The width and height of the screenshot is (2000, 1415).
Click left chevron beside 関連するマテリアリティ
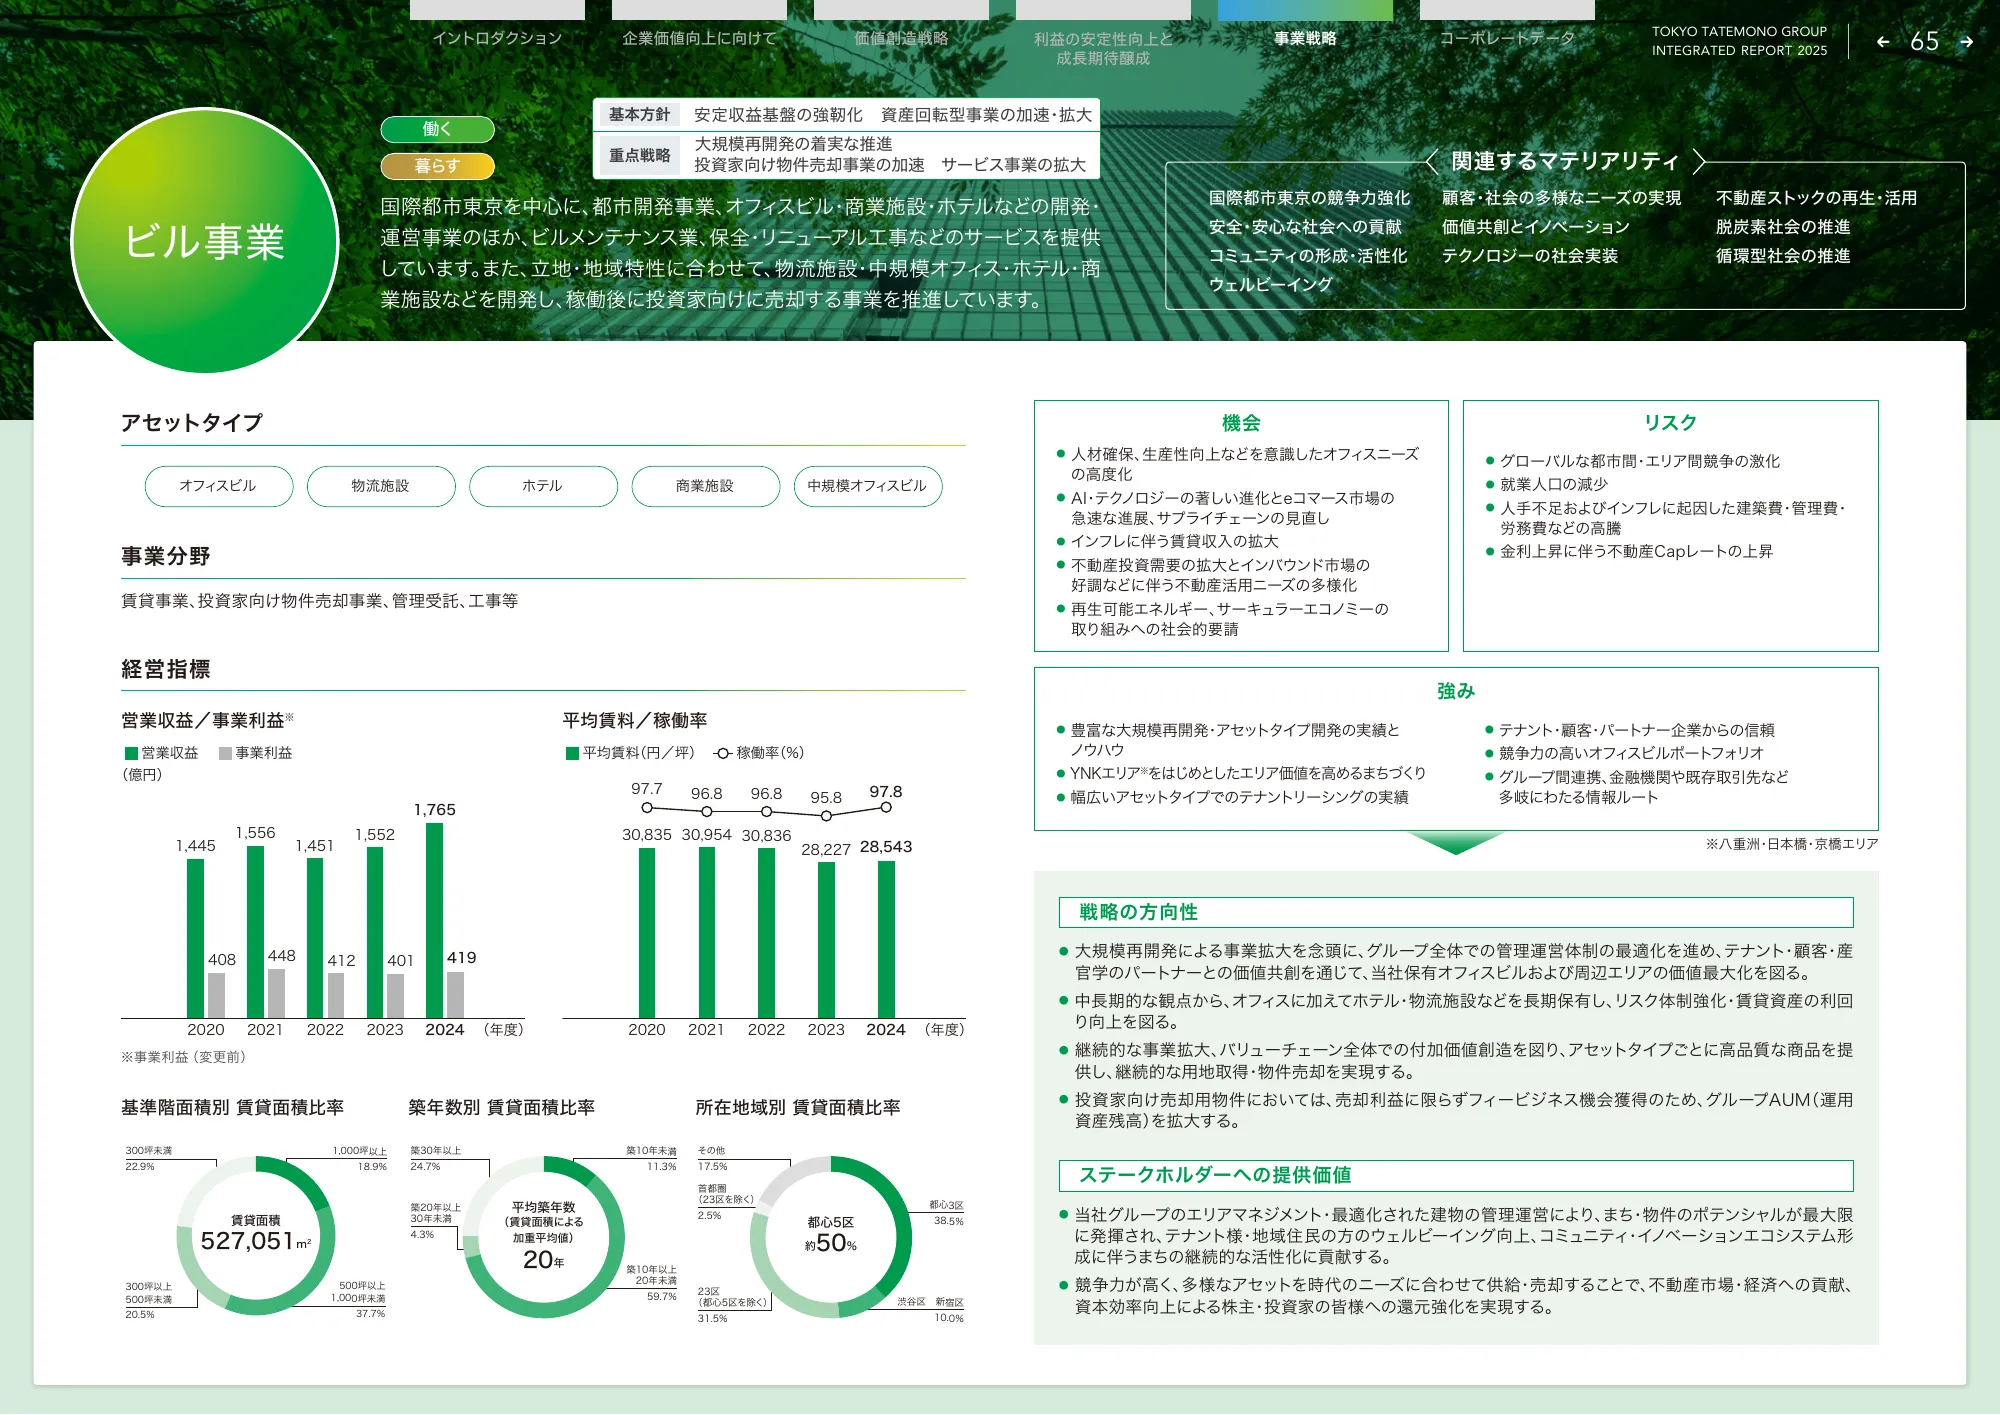point(1432,161)
